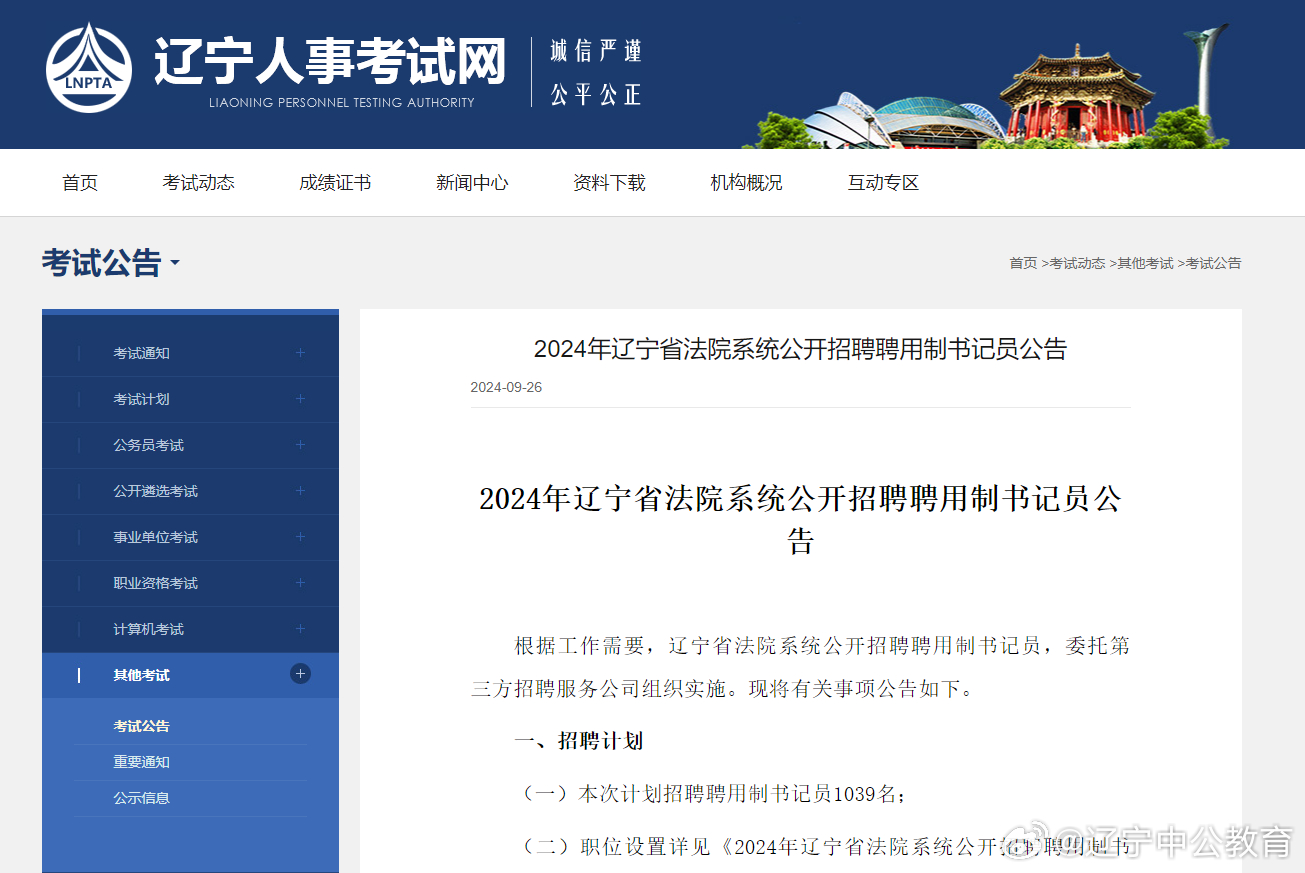Select the 考试公告 submenu entry

pyautogui.click(x=141, y=726)
